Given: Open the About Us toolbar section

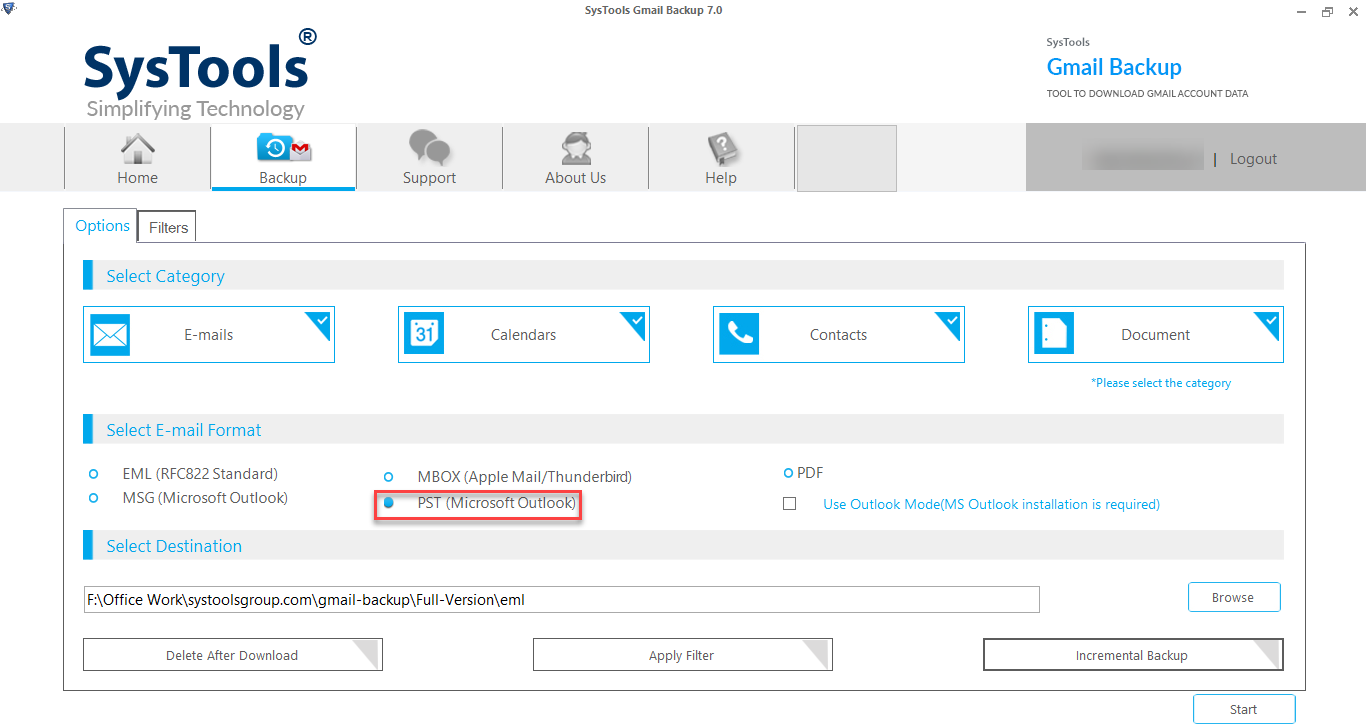Looking at the screenshot, I should (x=575, y=158).
